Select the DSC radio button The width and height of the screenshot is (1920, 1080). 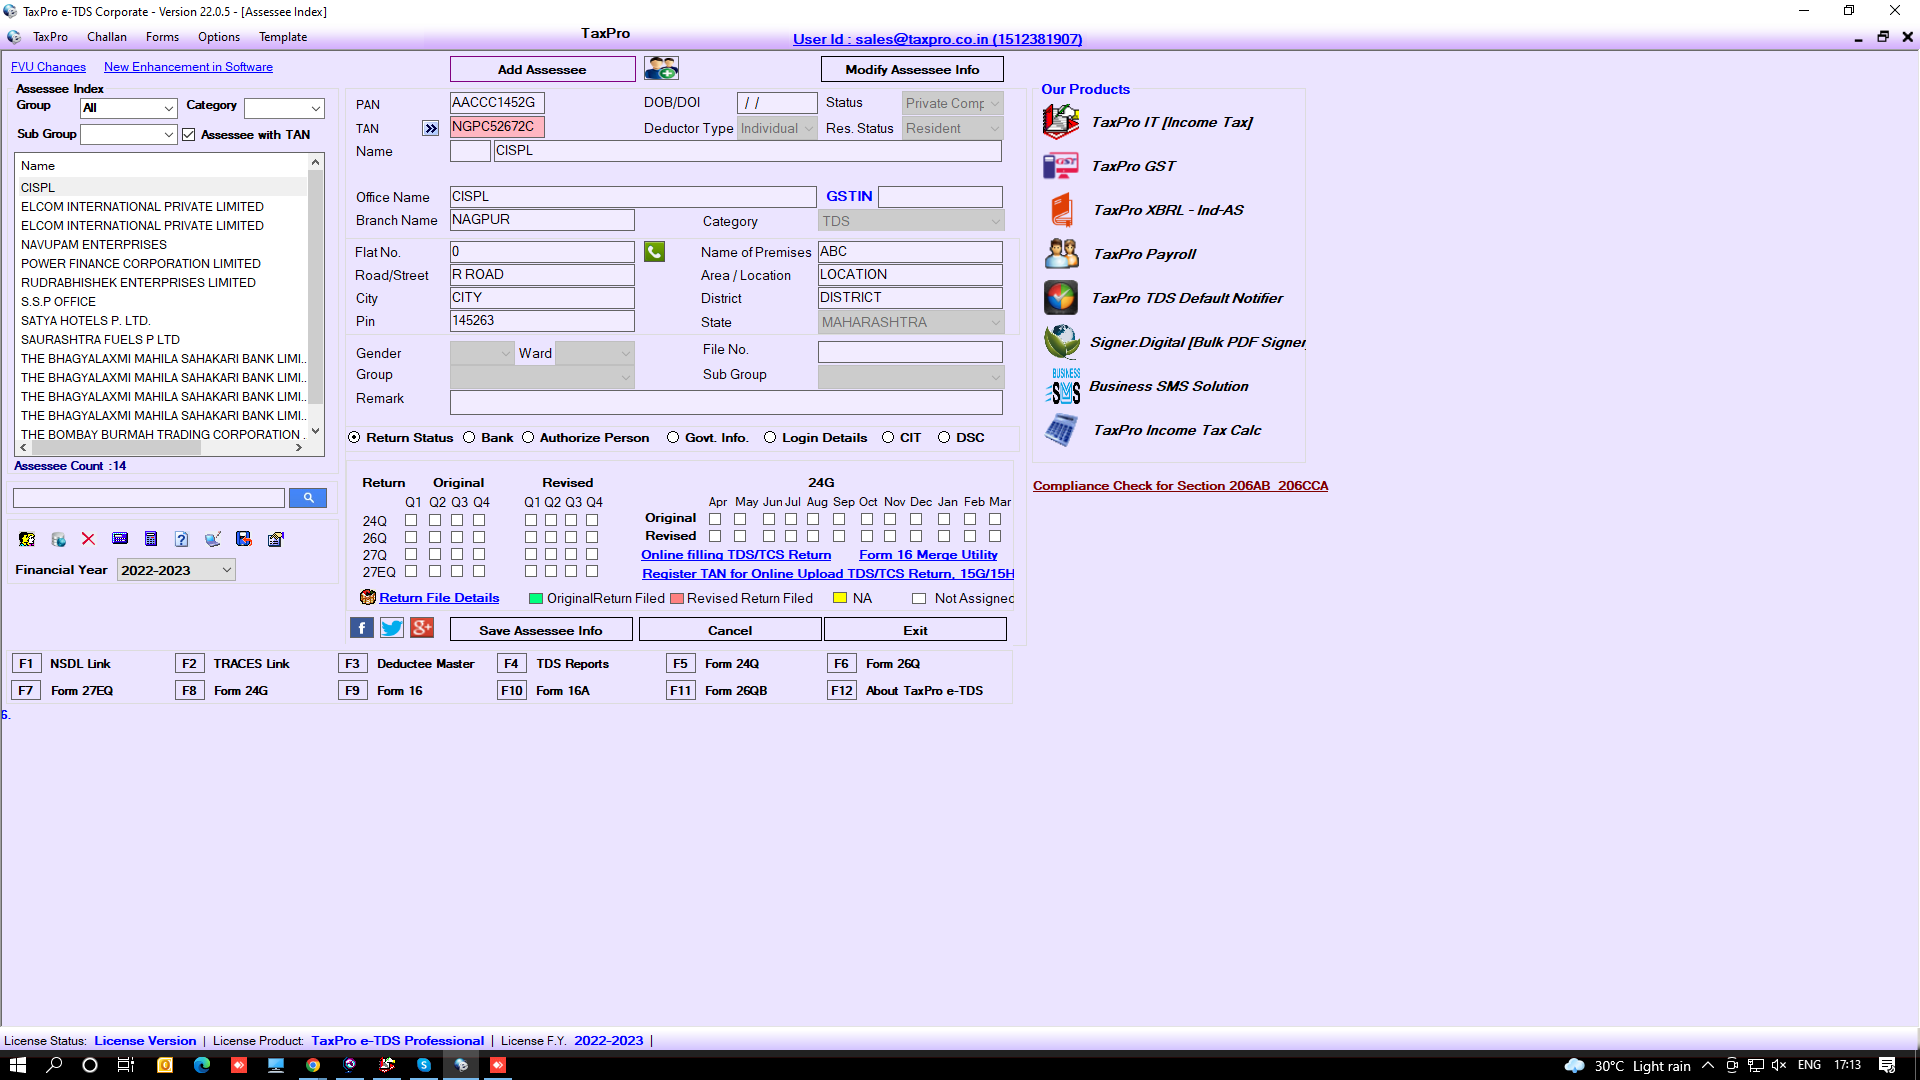coord(944,438)
